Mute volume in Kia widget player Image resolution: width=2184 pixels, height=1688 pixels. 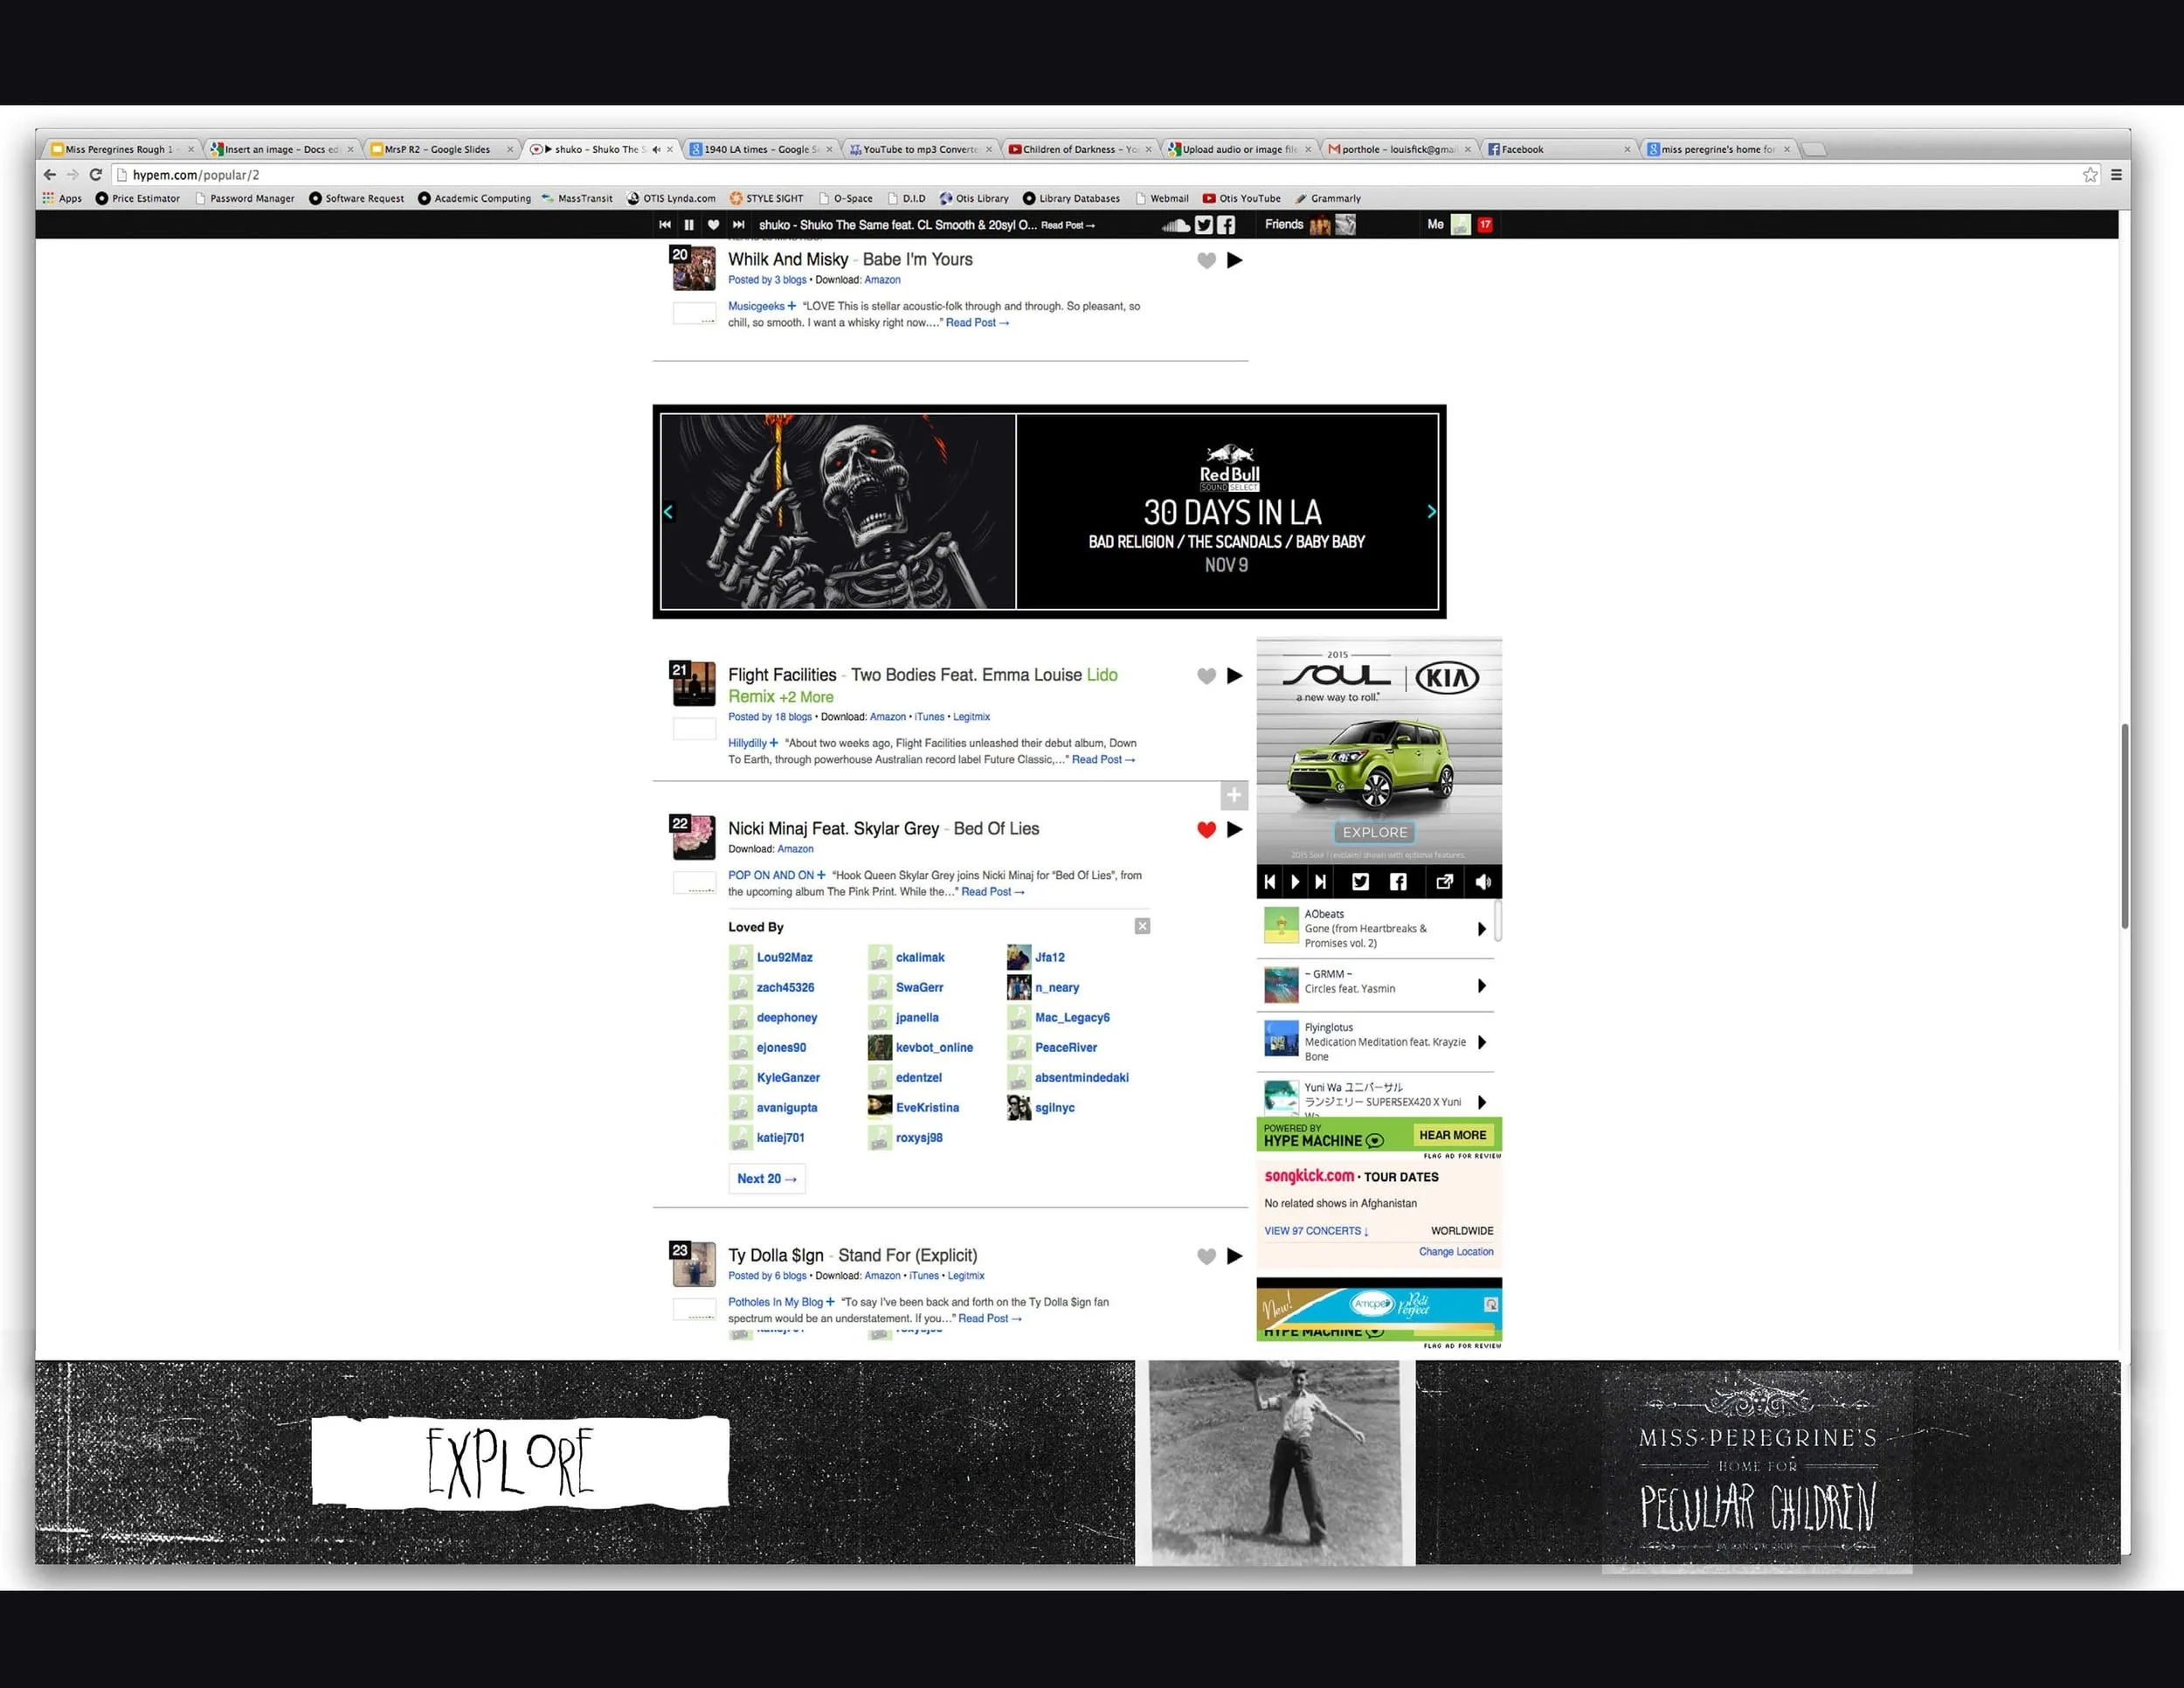[x=1483, y=882]
